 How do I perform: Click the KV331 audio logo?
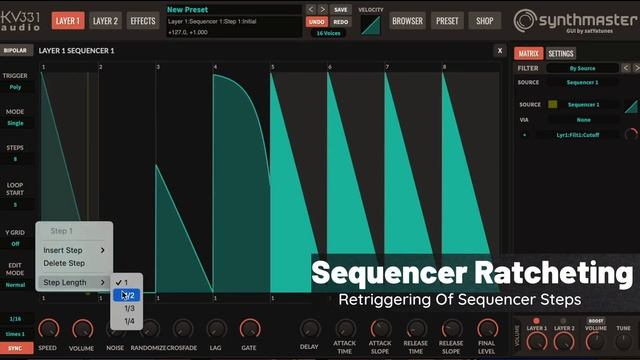coord(20,21)
